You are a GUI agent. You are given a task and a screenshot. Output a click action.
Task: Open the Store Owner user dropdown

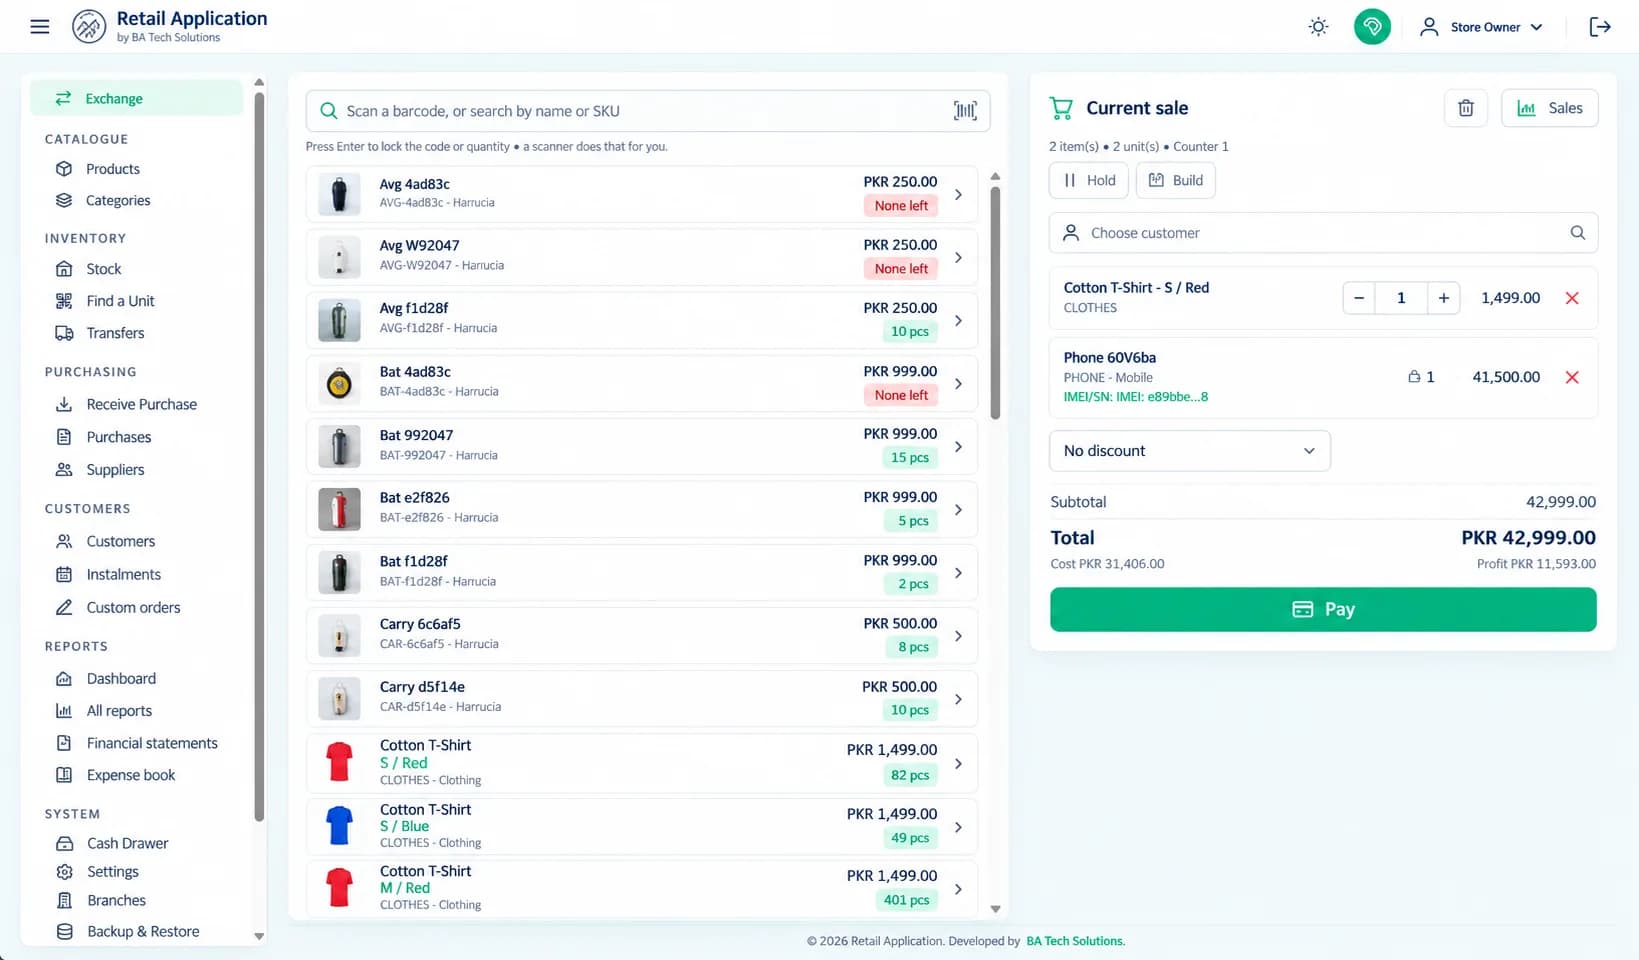pyautogui.click(x=1482, y=27)
